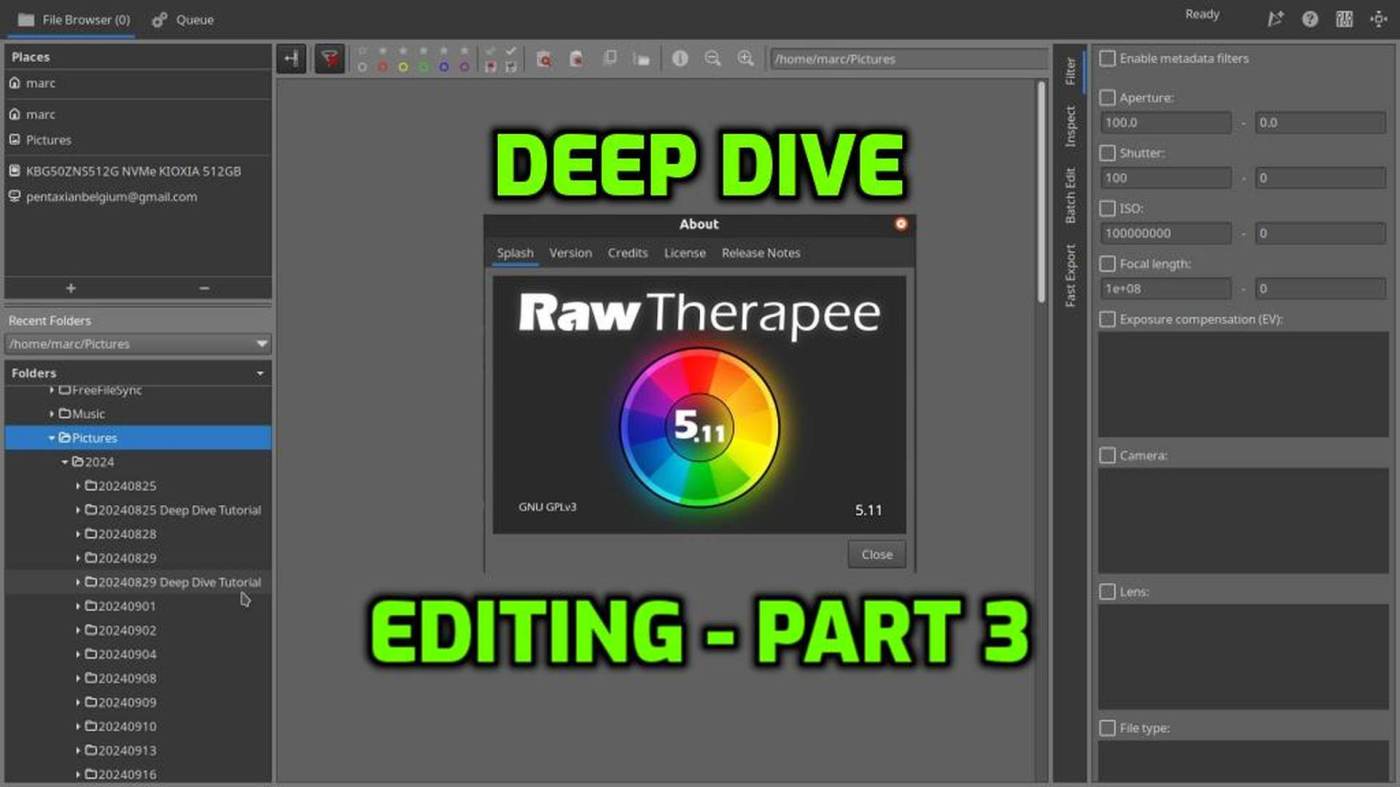
Task: Show recently saved images filter icon
Action: tap(511, 67)
